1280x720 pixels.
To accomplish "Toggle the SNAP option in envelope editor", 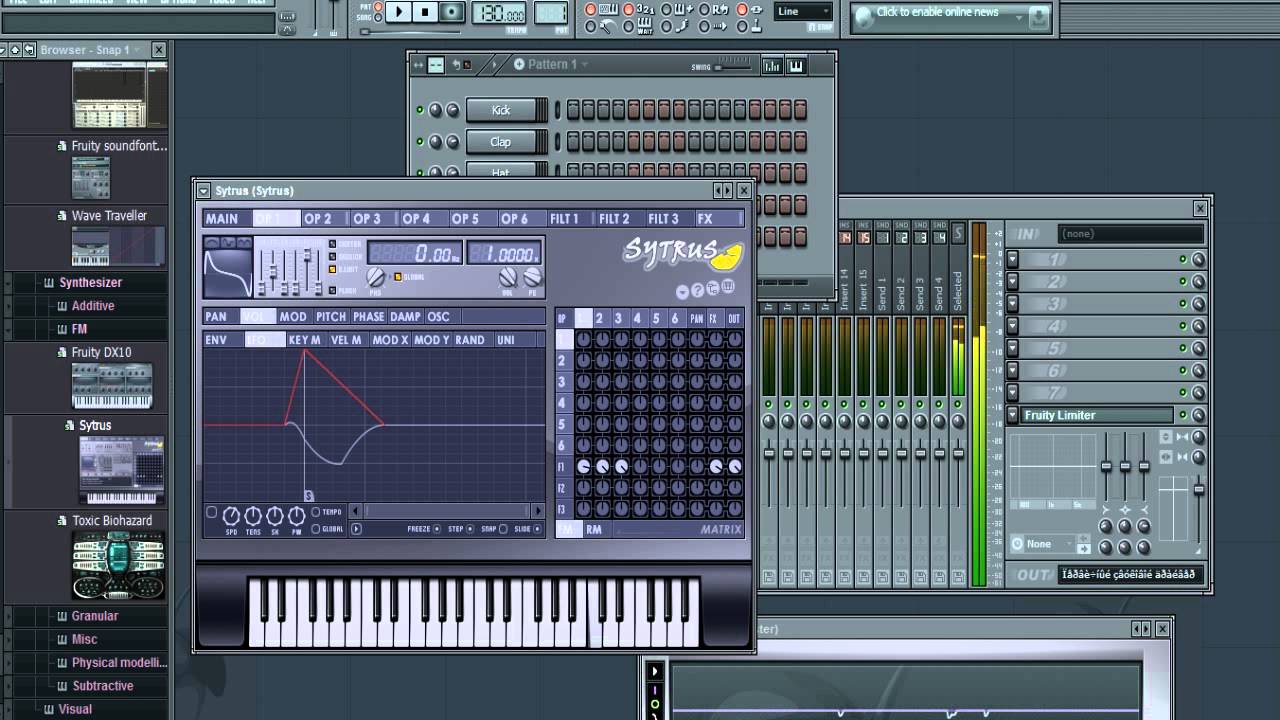I will [503, 529].
